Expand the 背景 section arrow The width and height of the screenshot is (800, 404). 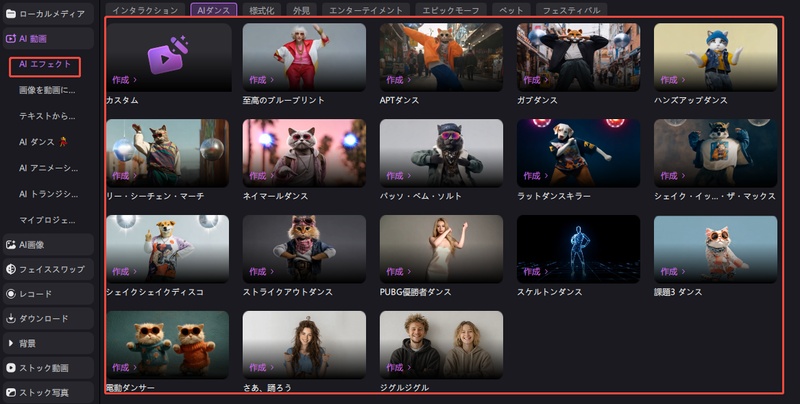pyautogui.click(x=11, y=343)
